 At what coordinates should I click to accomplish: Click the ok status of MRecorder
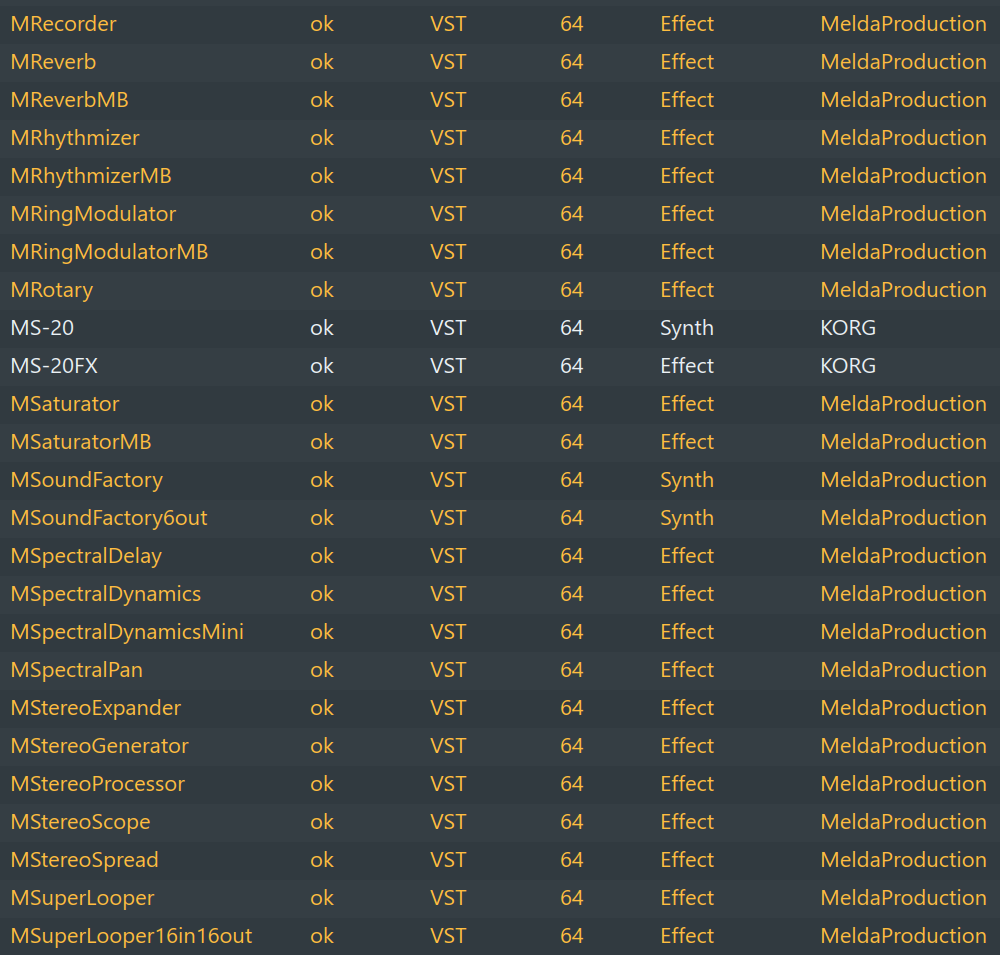tap(322, 24)
